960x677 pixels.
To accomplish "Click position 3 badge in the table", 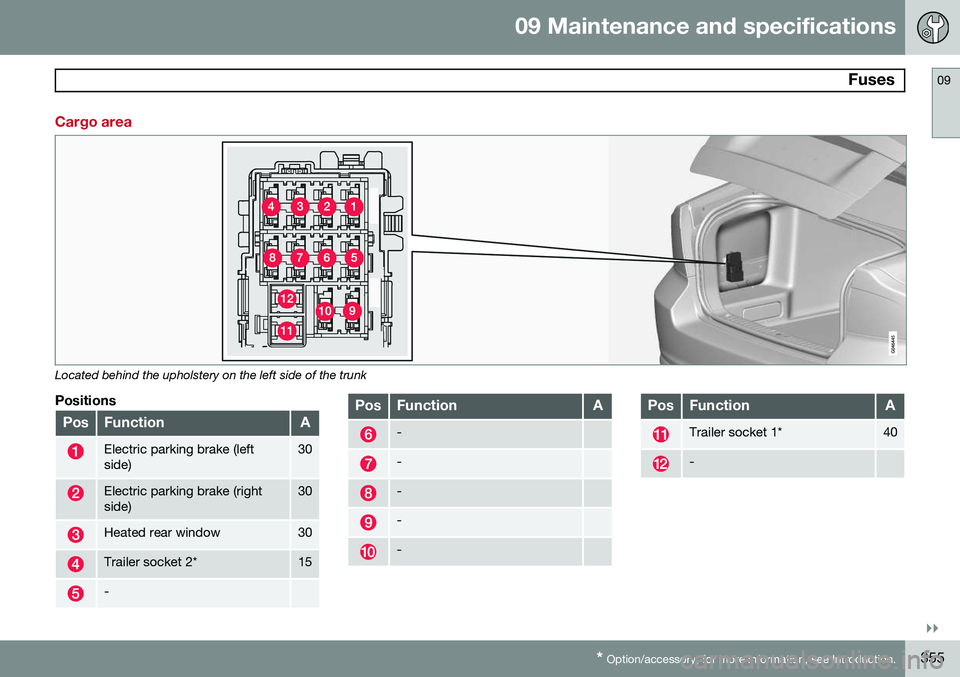I will click(75, 534).
